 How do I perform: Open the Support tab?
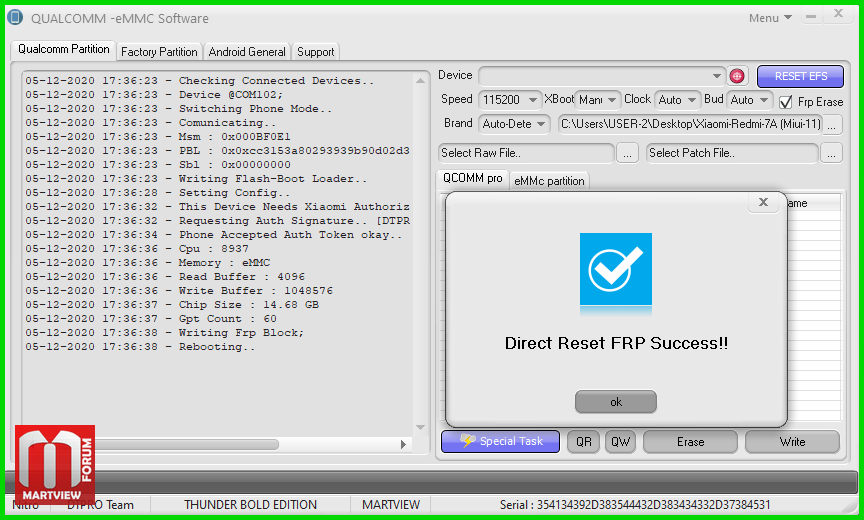coord(315,52)
